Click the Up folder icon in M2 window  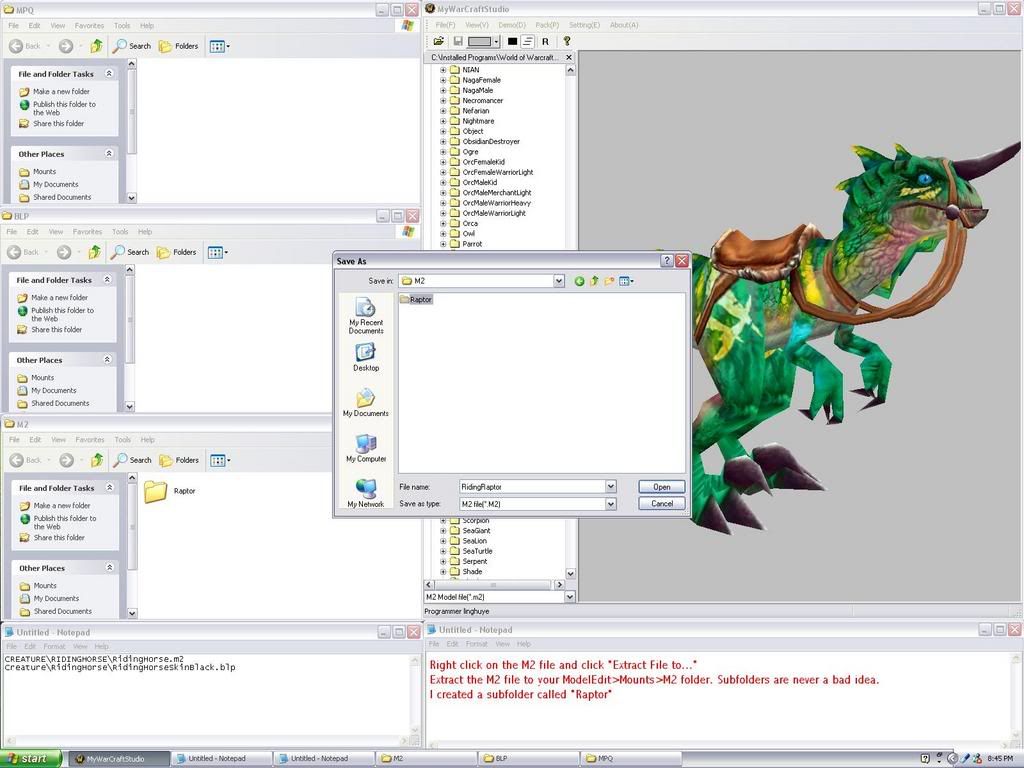point(97,460)
